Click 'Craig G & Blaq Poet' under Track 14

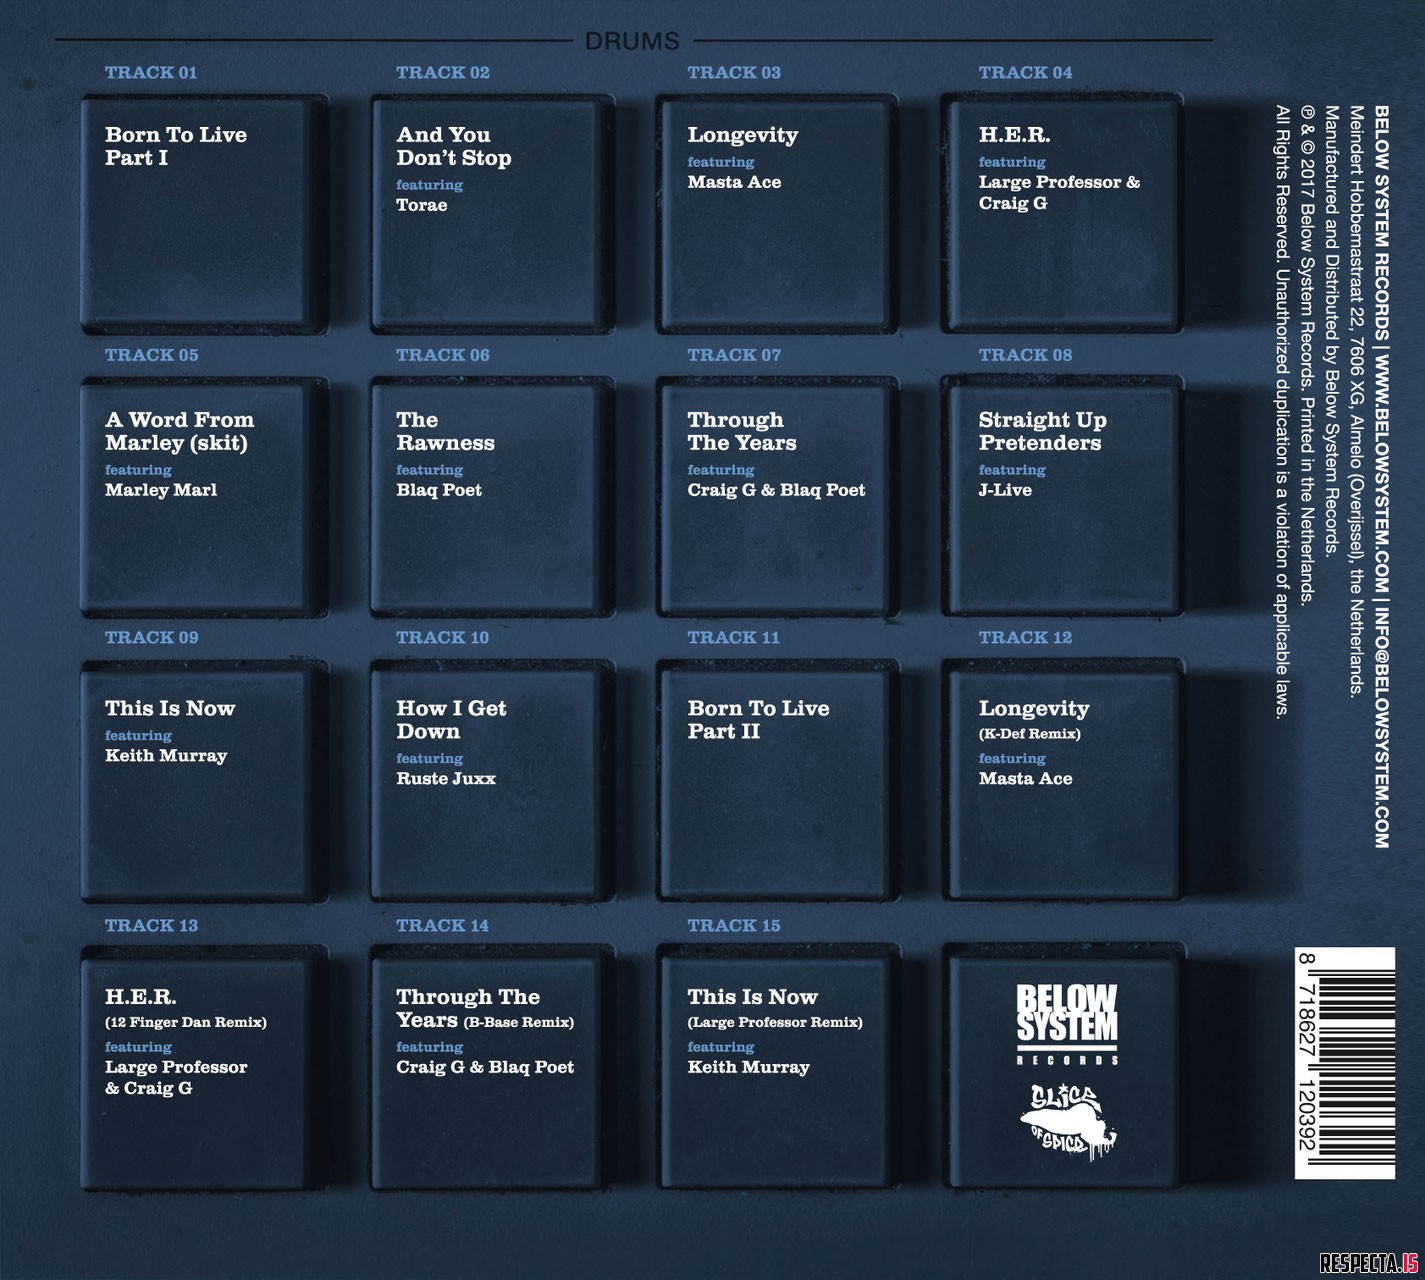point(485,1067)
